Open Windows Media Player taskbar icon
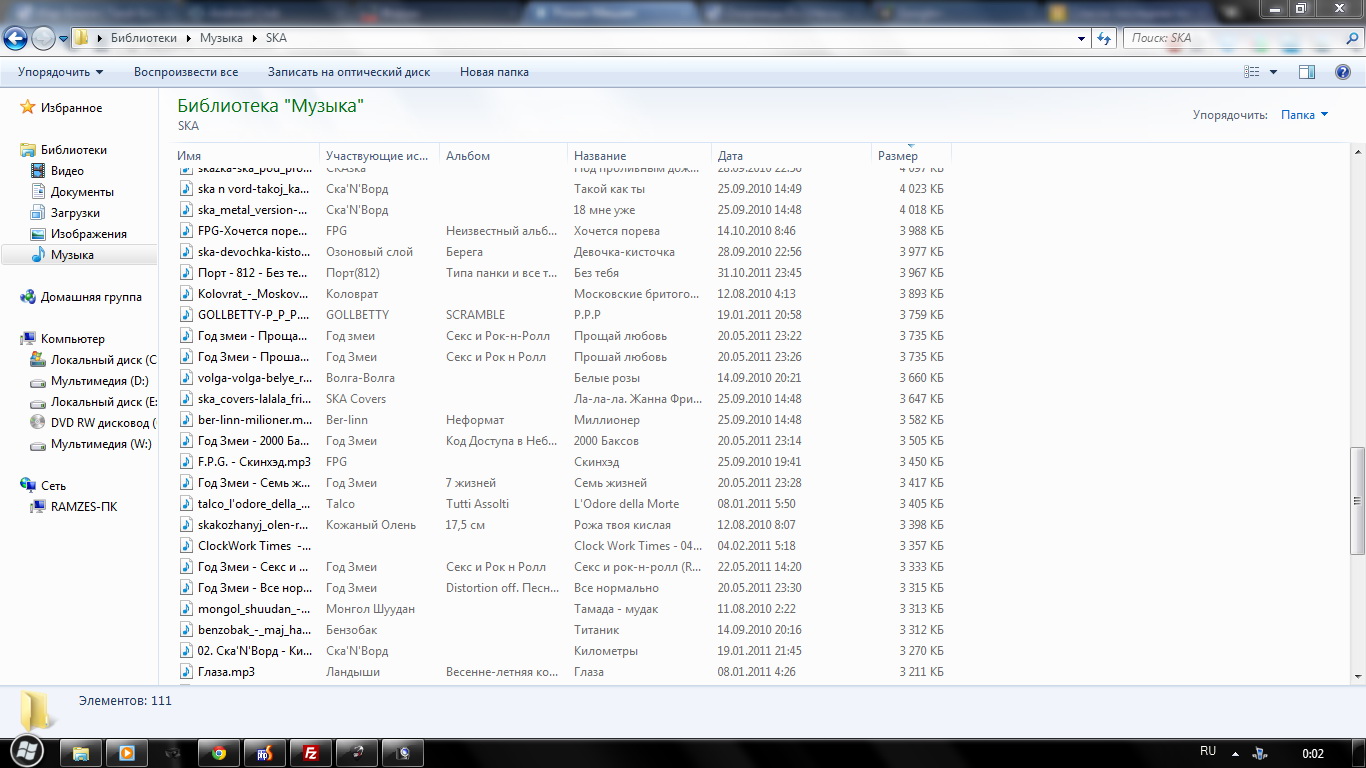Viewport: 1366px width, 768px height. (x=127, y=753)
